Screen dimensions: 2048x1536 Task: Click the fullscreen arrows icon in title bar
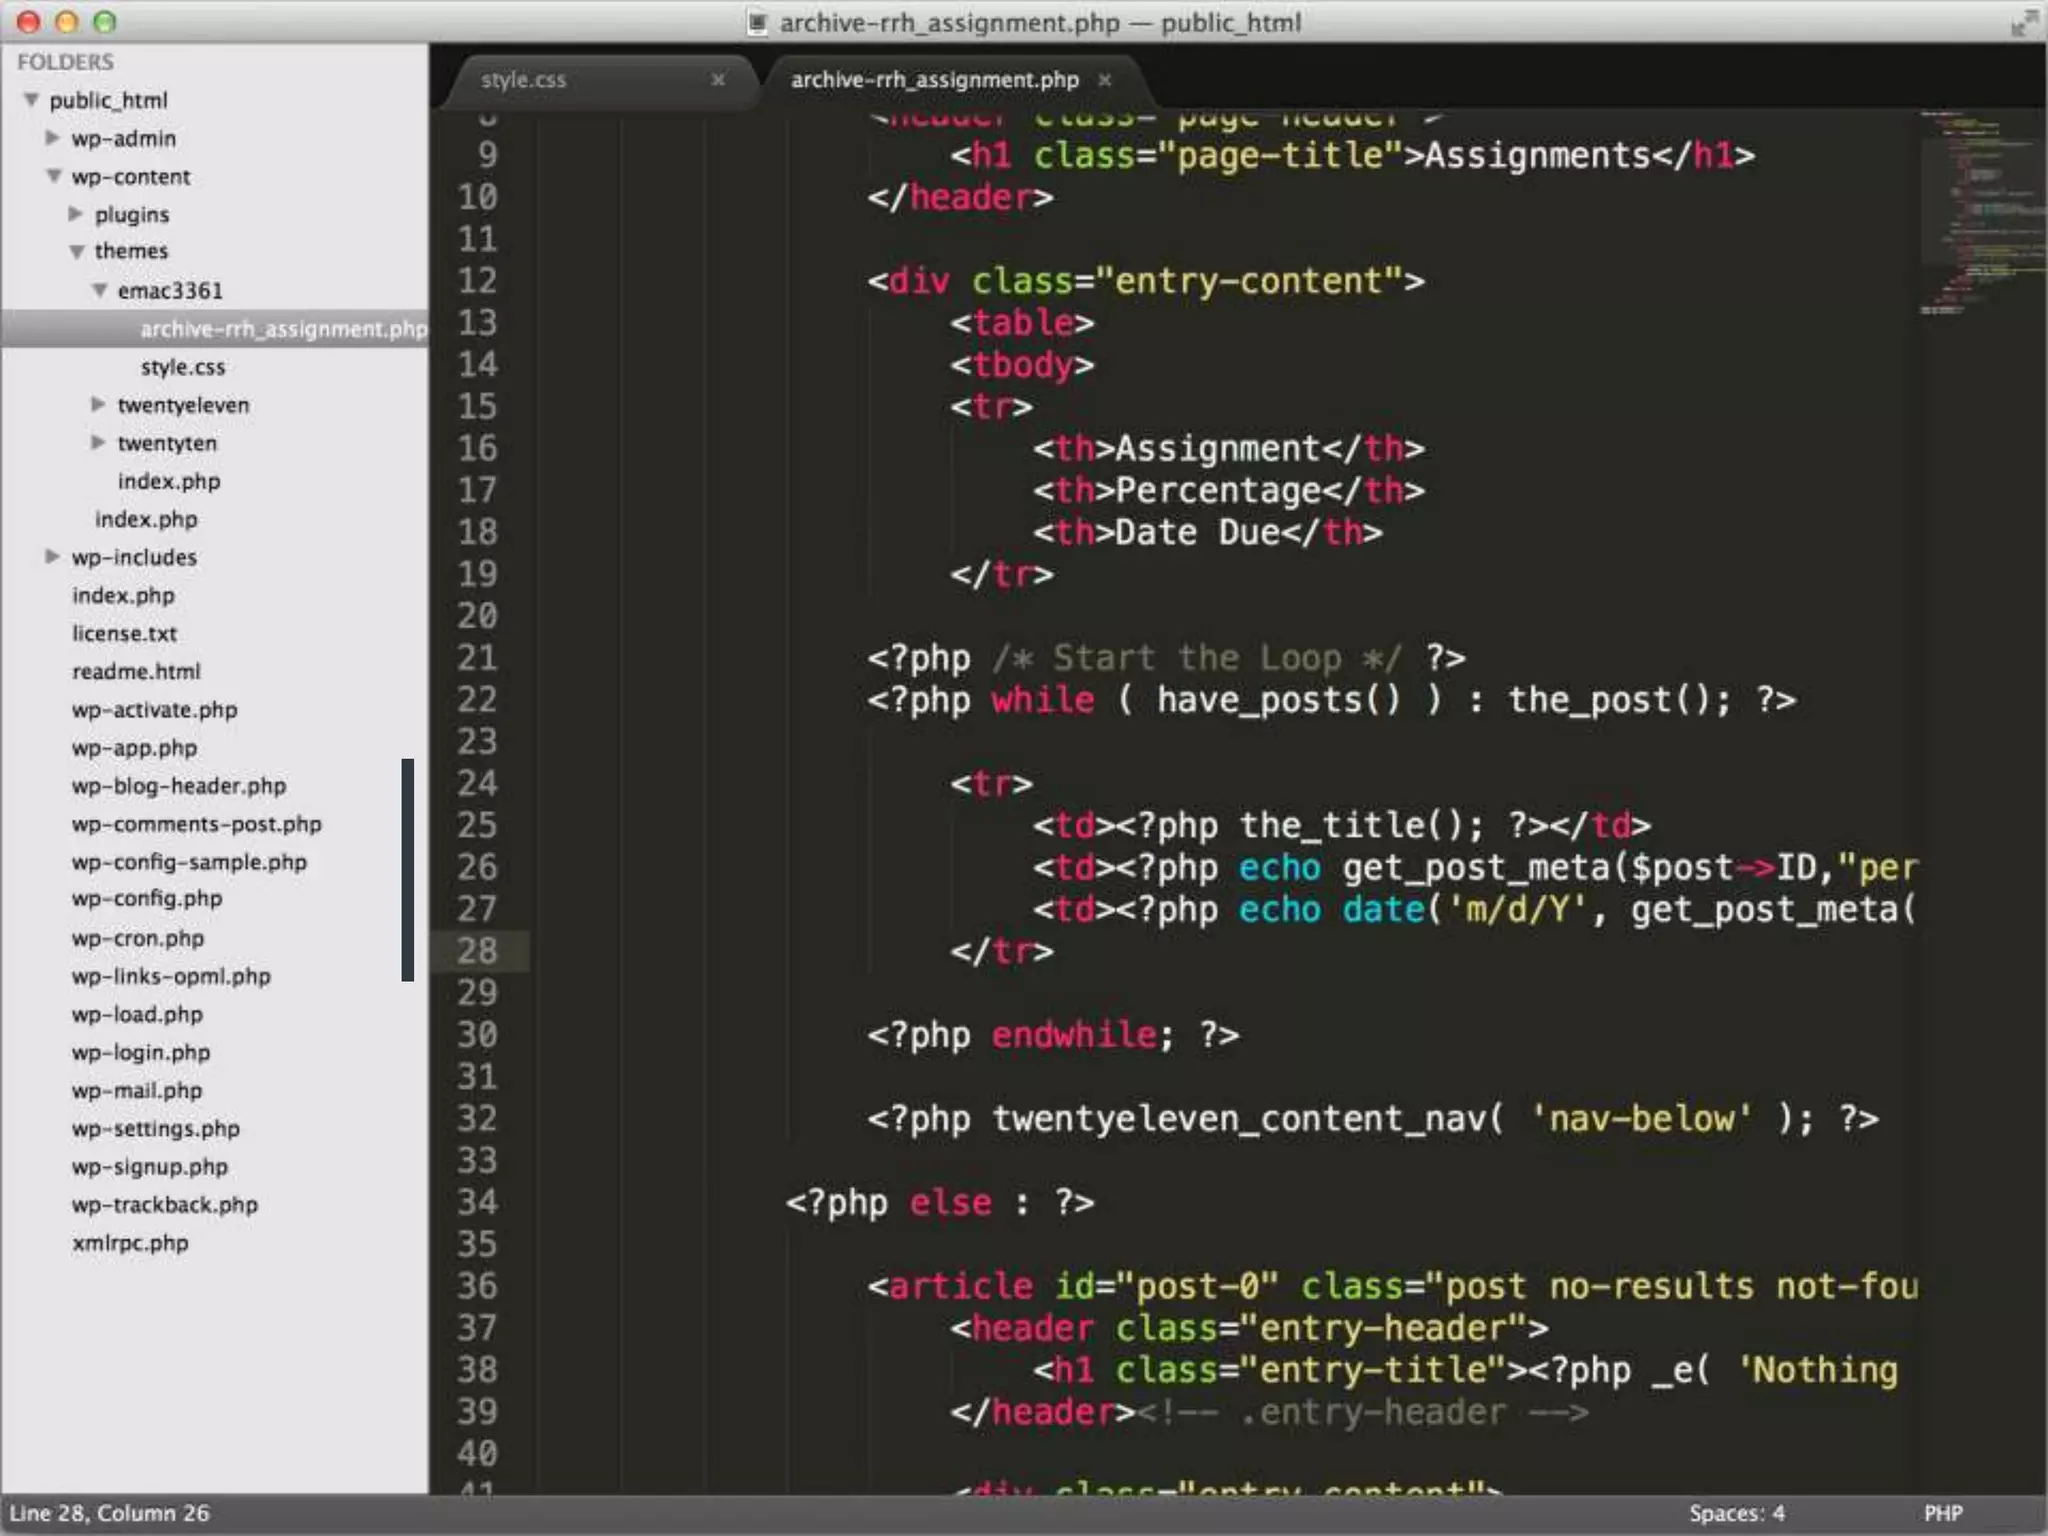tap(2023, 22)
